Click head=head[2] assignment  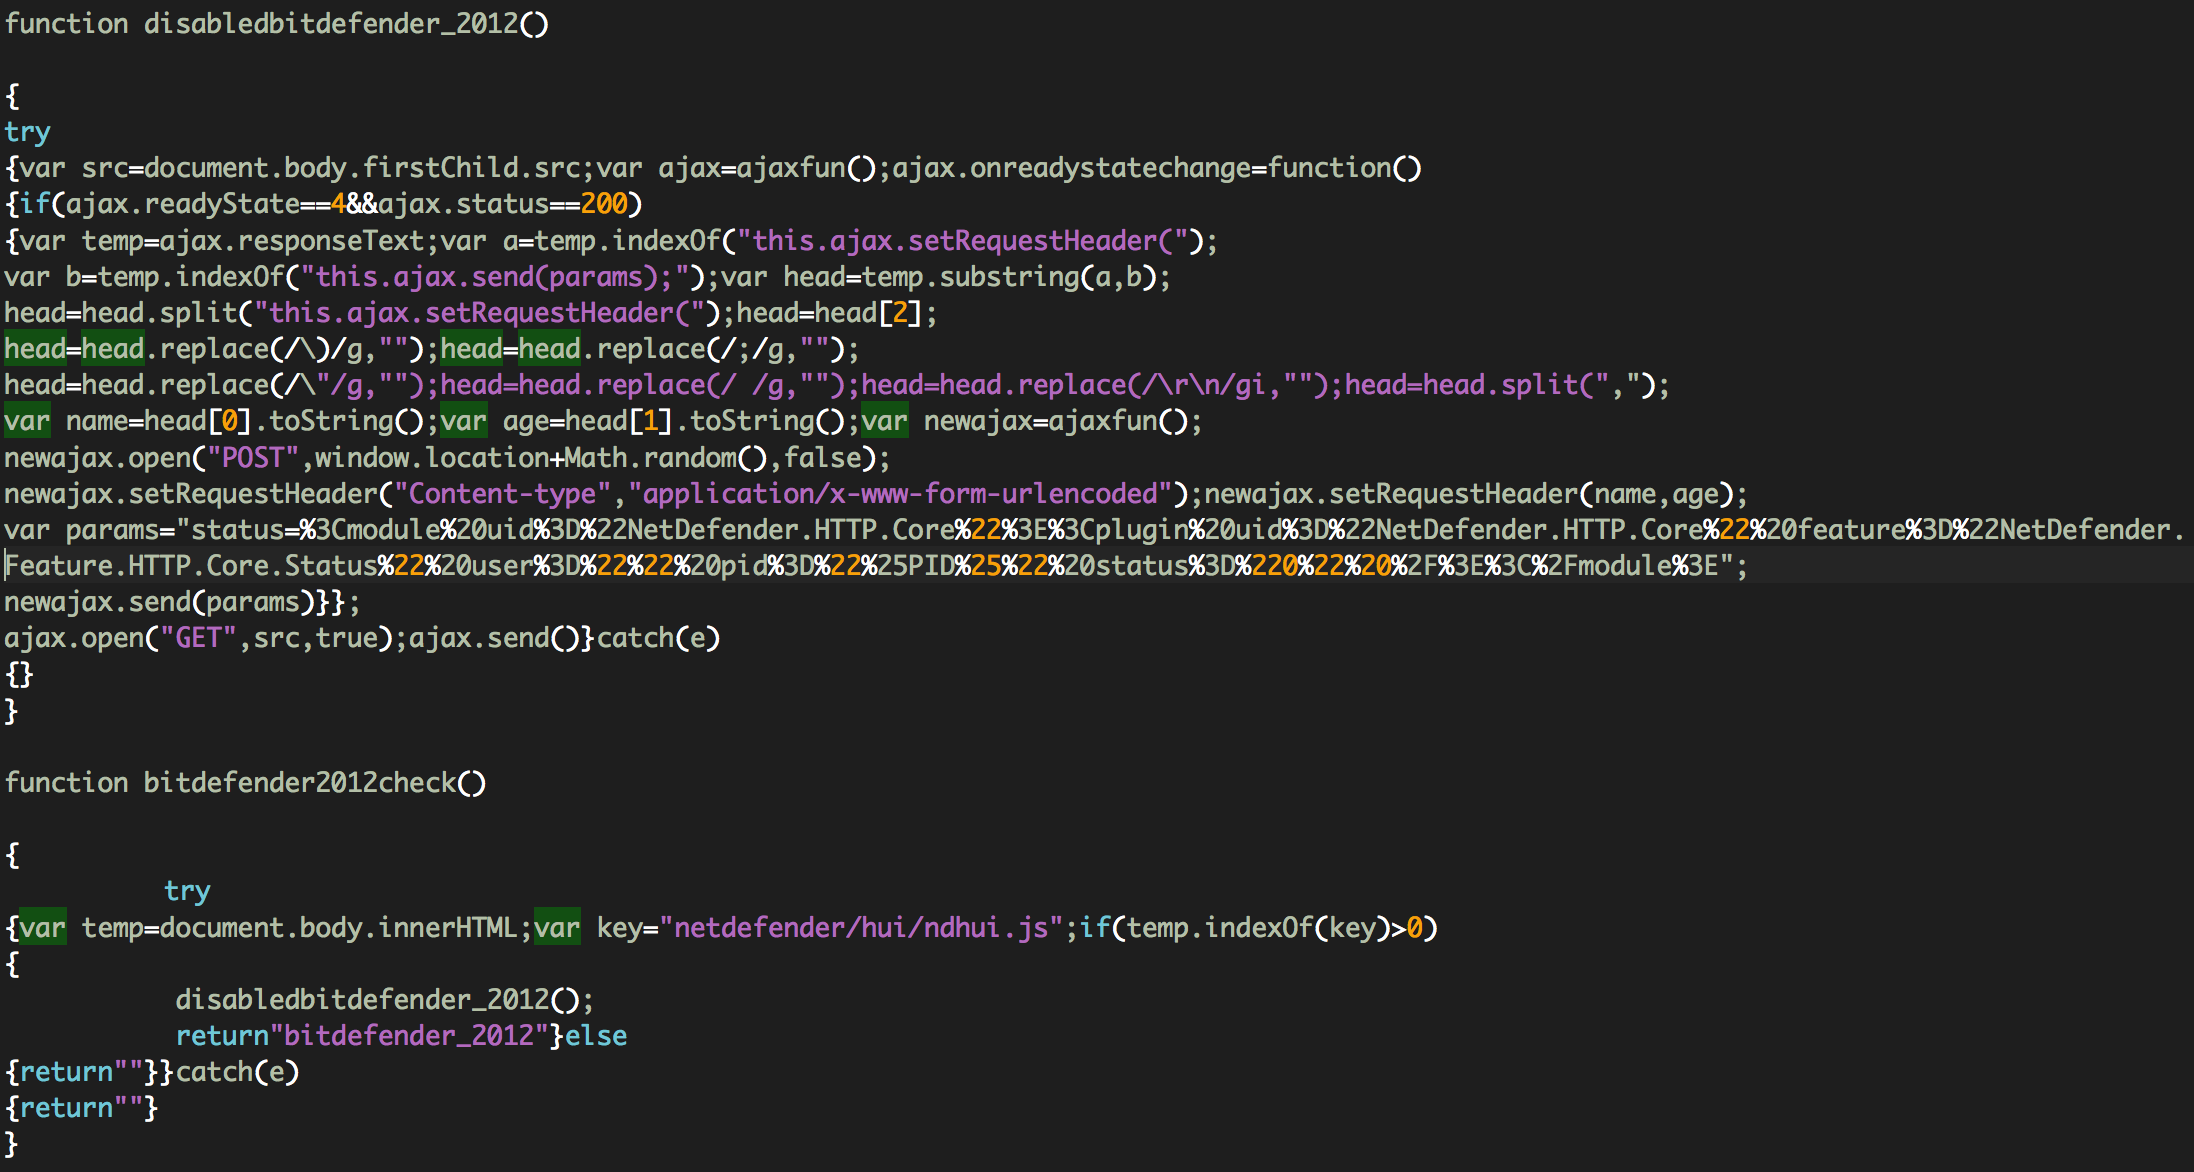[x=829, y=313]
